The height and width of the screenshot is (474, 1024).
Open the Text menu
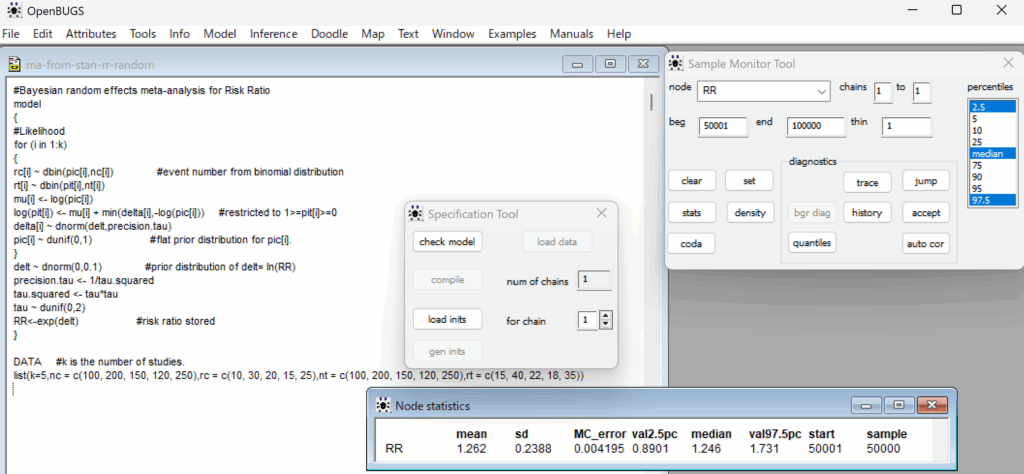(x=408, y=34)
